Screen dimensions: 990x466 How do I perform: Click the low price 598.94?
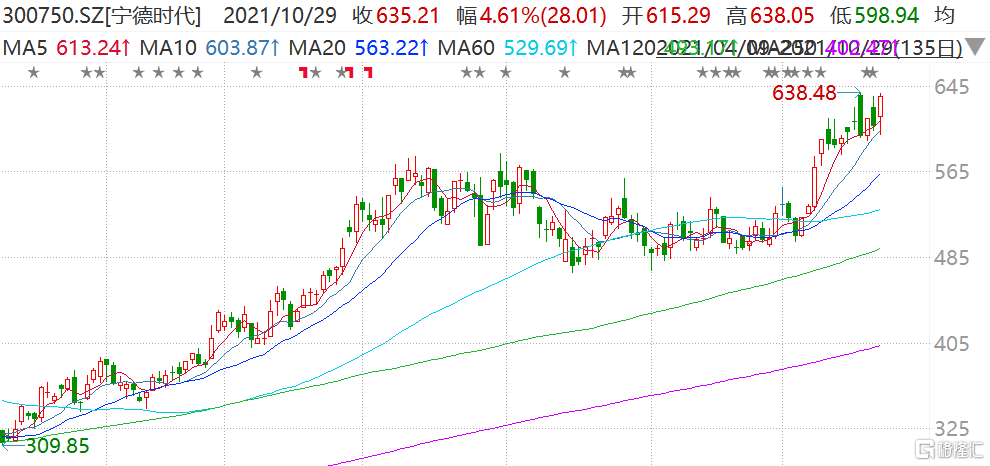886,16
